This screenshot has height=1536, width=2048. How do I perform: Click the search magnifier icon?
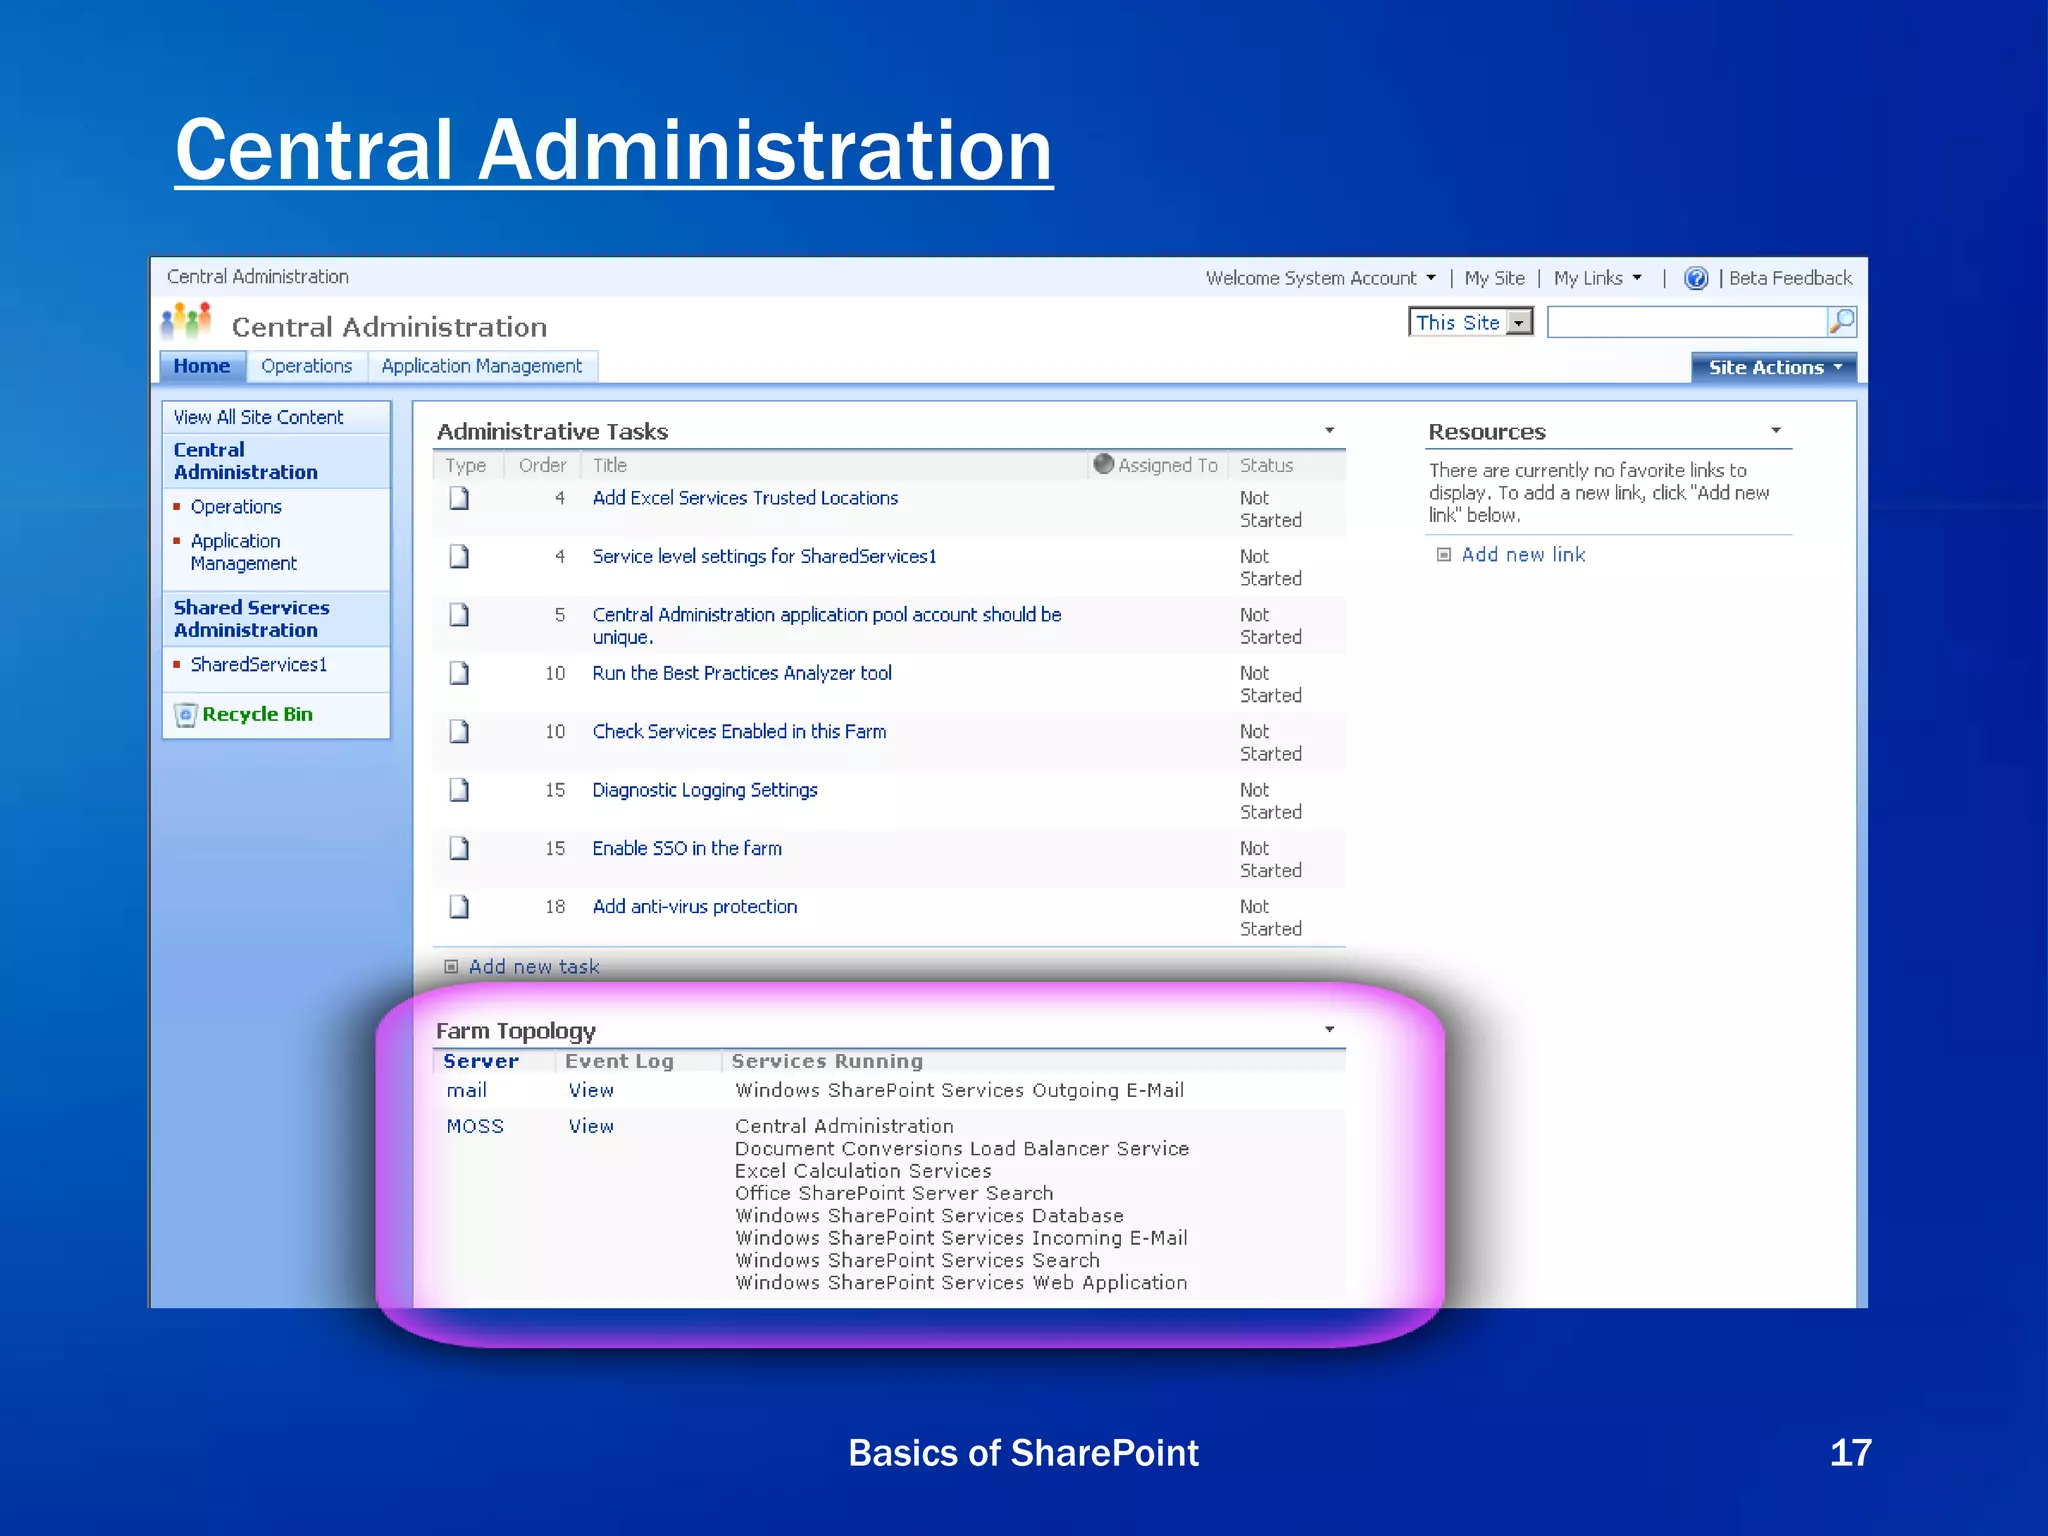(x=1841, y=322)
